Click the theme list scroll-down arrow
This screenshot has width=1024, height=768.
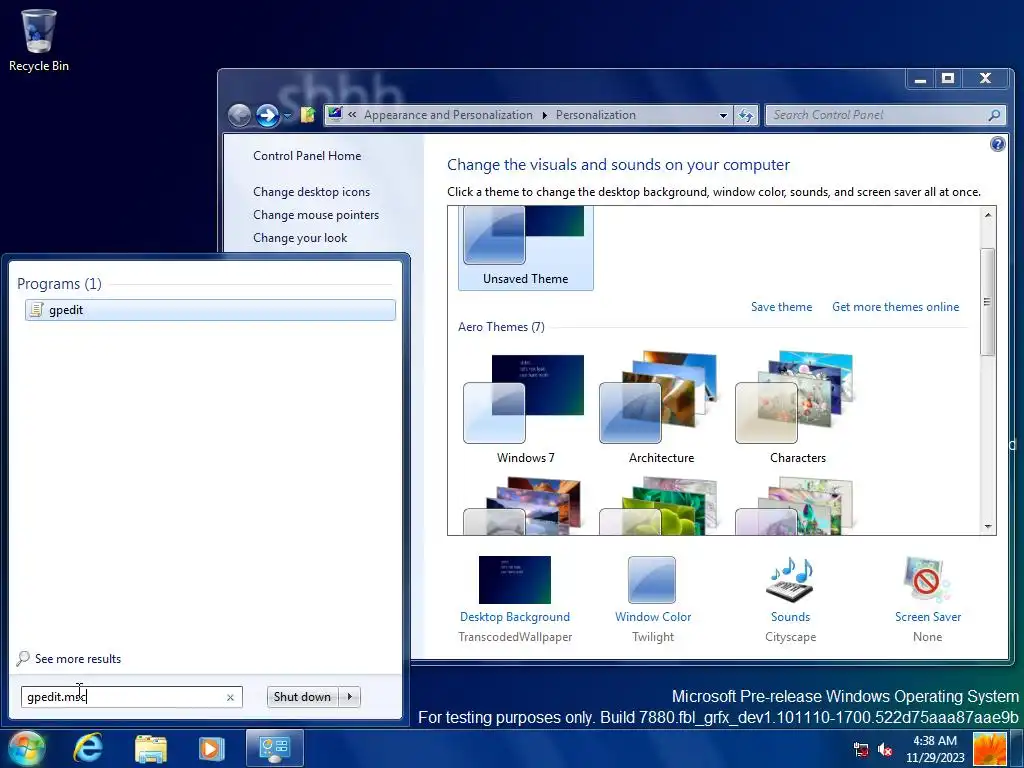click(987, 526)
